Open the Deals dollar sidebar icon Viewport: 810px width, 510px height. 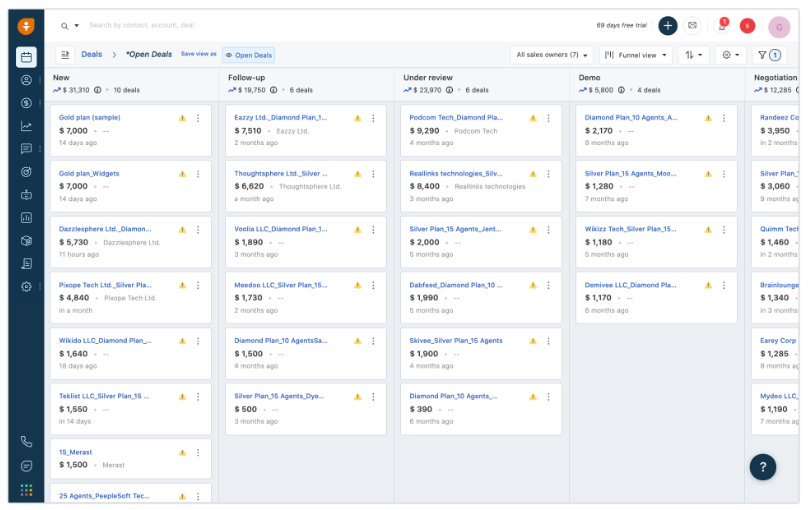26,103
